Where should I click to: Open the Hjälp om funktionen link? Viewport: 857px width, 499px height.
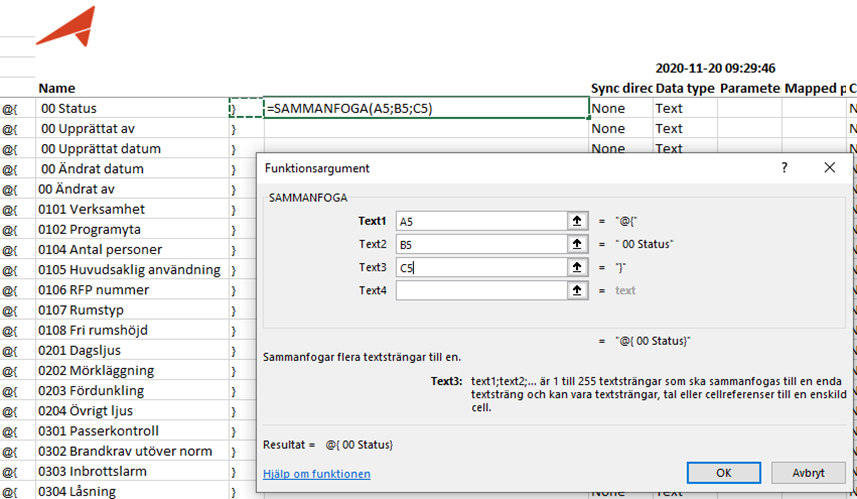pyautogui.click(x=316, y=474)
